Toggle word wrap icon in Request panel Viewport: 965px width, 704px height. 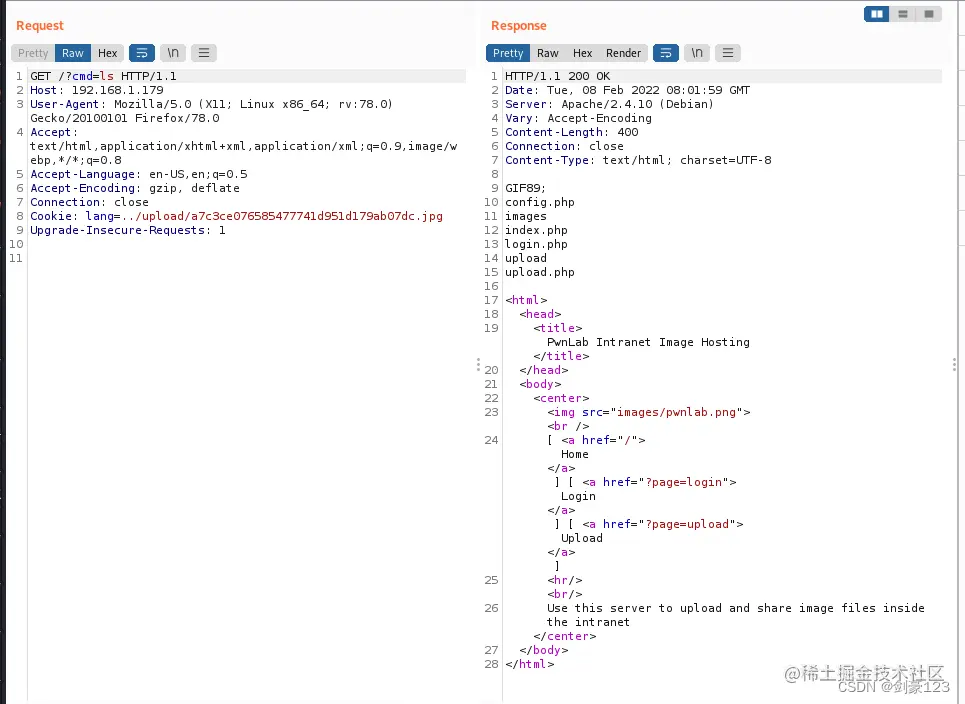142,53
